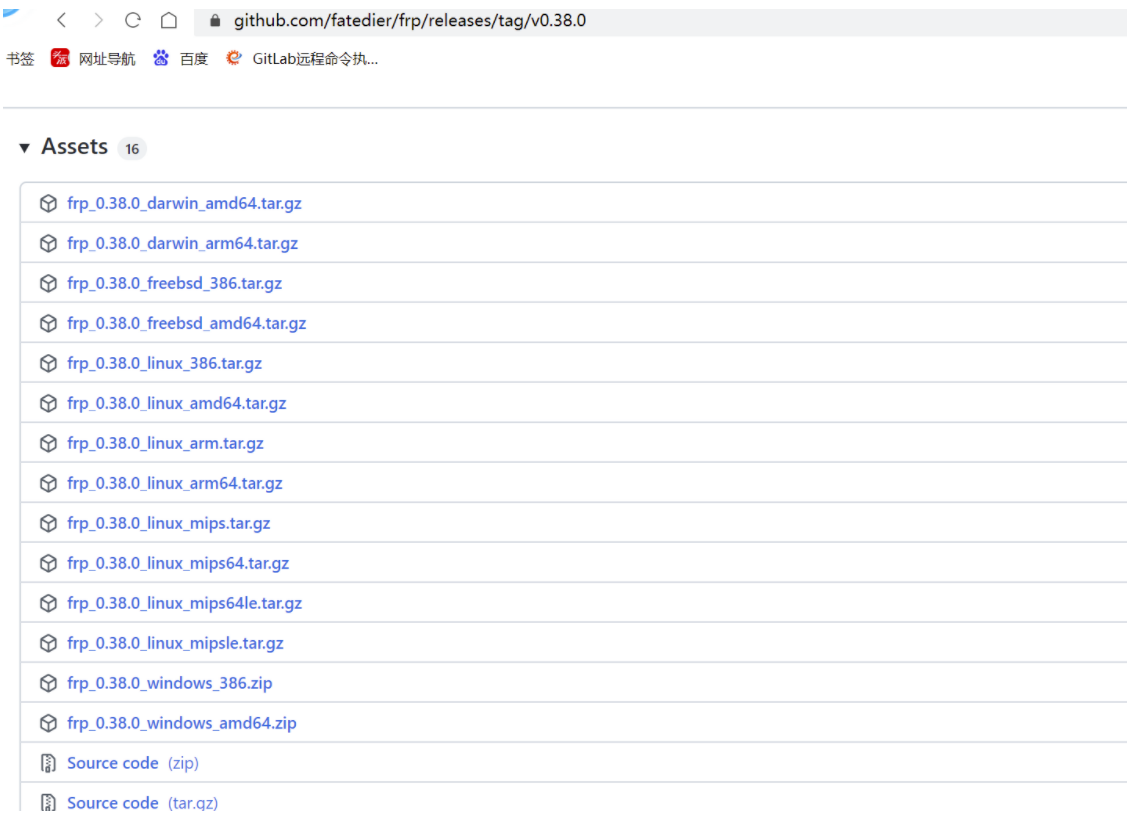
Task: Open the GitLab远程命令执 bookmark
Action: point(315,59)
